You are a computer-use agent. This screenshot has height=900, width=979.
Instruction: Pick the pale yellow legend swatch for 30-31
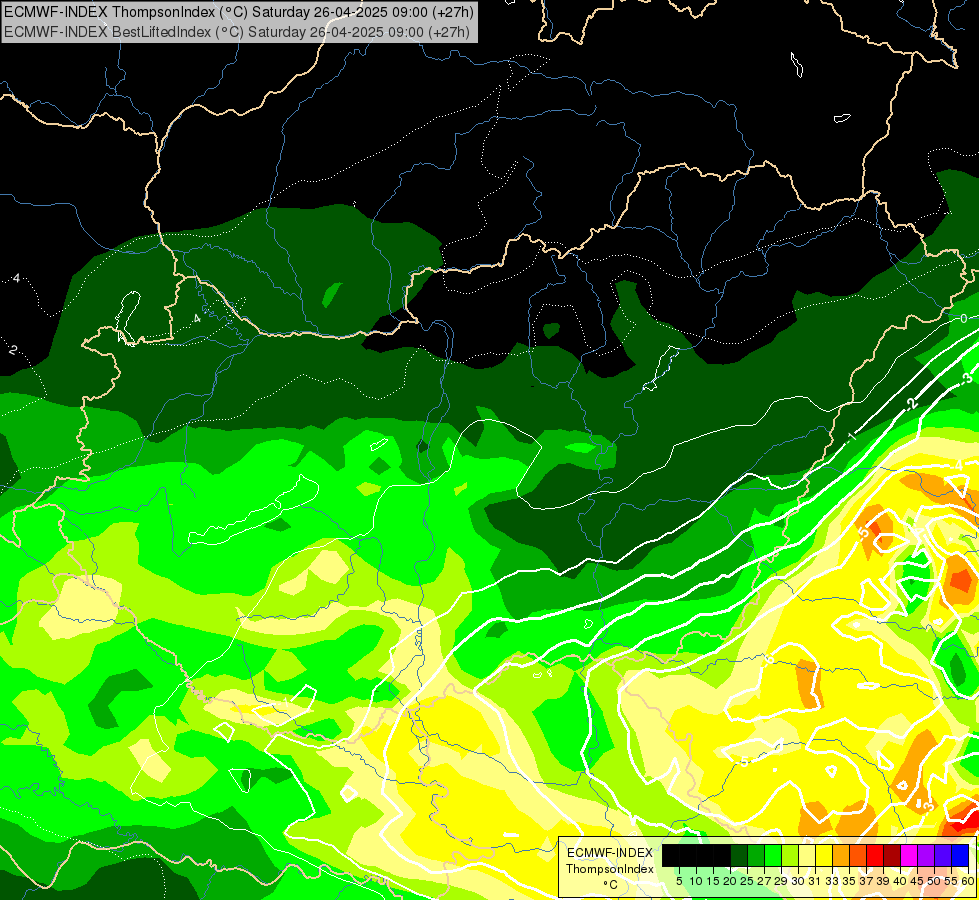[807, 855]
